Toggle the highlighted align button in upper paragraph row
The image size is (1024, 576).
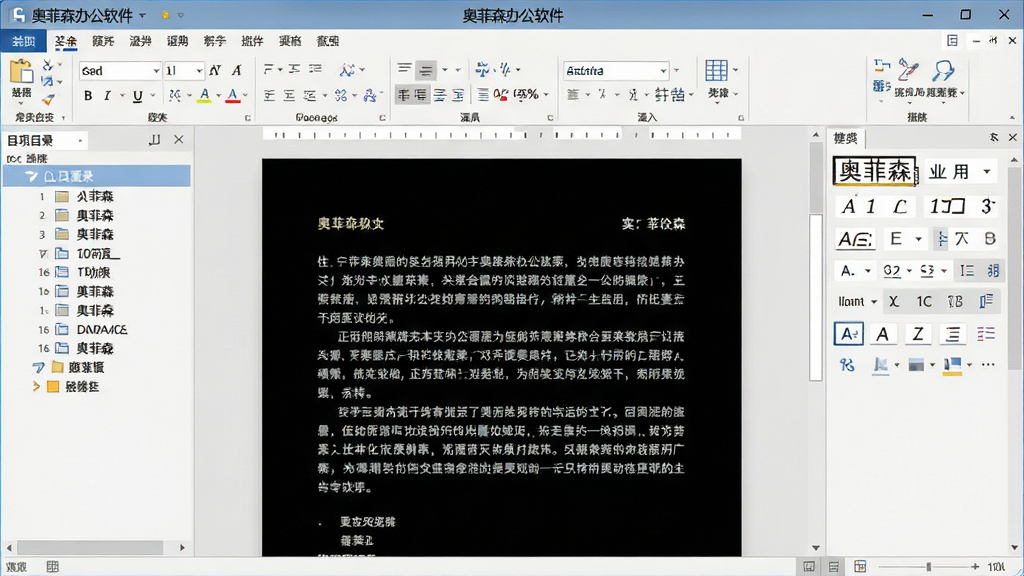[426, 69]
